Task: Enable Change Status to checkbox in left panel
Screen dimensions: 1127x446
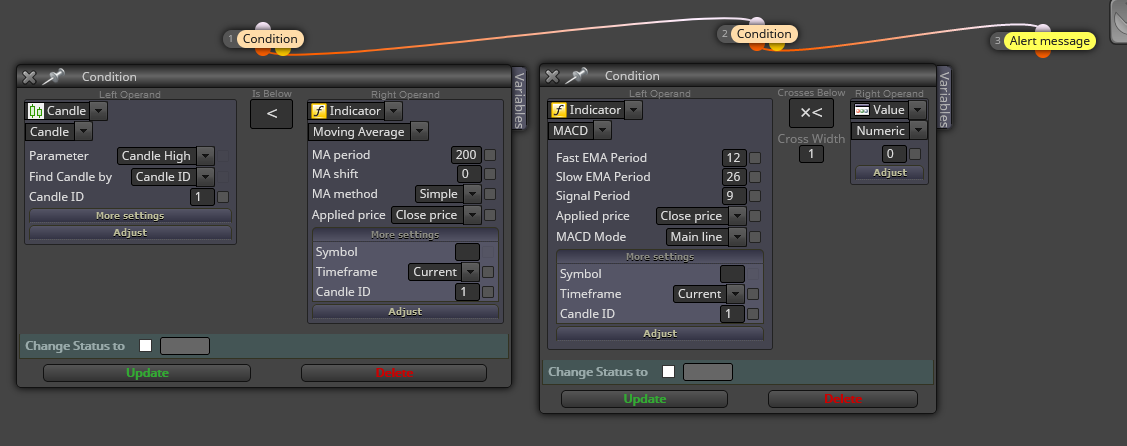Action: tap(146, 345)
